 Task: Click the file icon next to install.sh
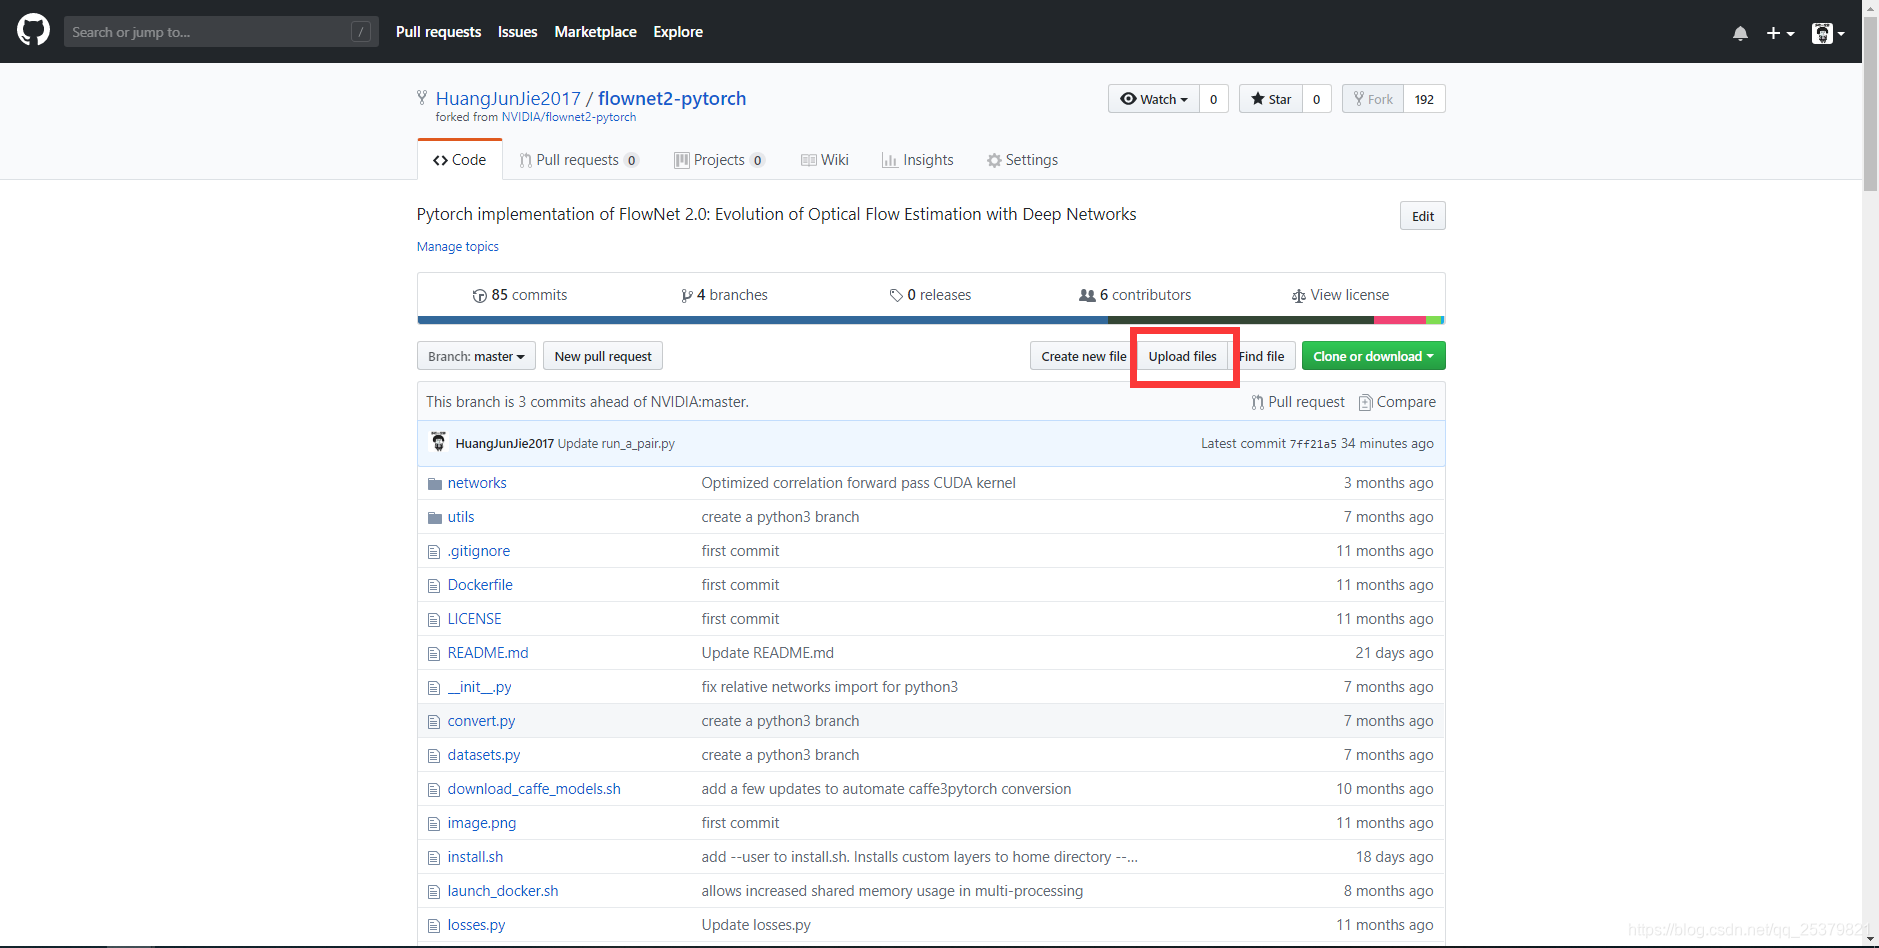[433, 858]
